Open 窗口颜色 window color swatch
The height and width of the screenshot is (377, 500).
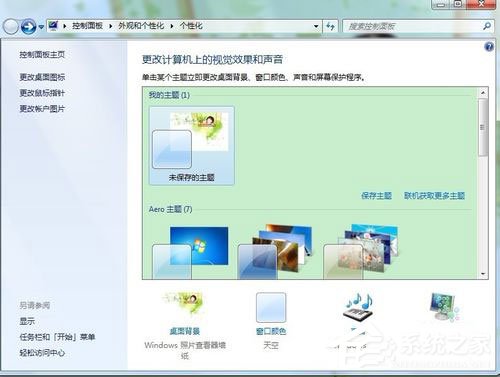271,307
